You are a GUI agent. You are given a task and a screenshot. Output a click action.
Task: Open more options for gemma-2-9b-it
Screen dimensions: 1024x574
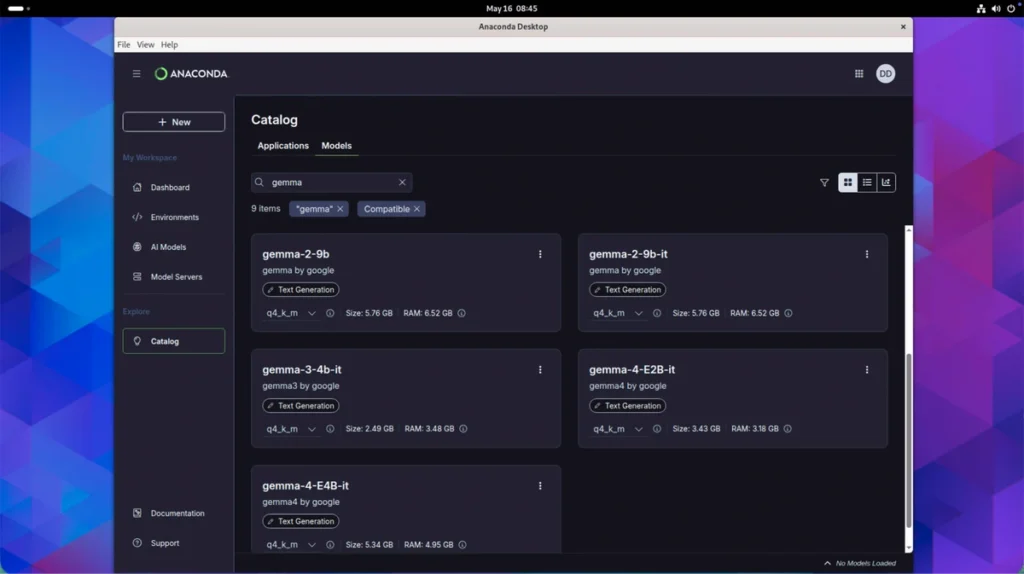click(867, 254)
